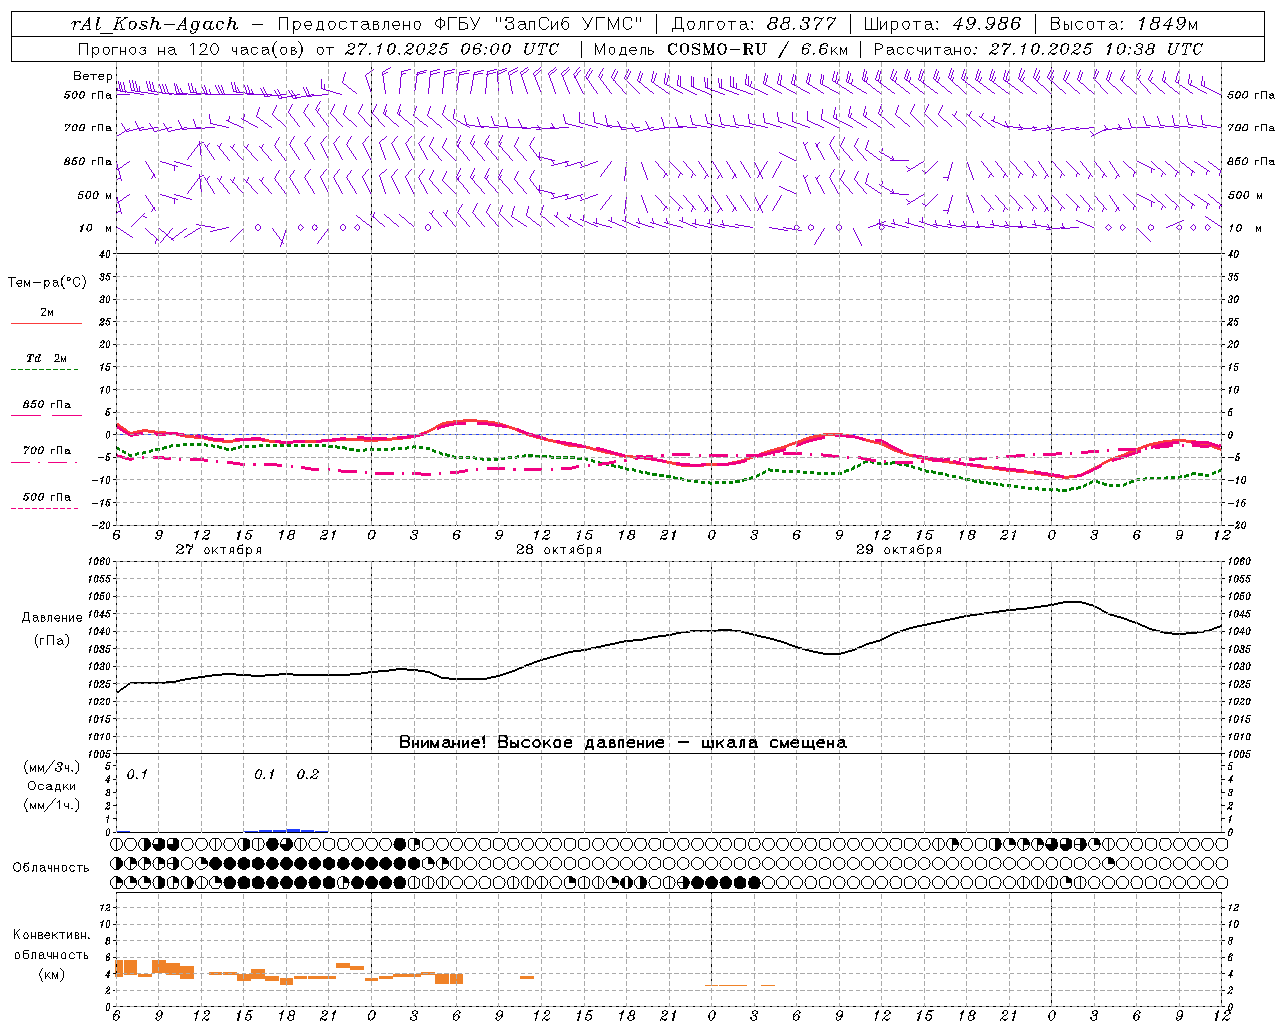Click the station name rAl_Kosh-Agach
This screenshot has height=1024, width=1280.
click(x=155, y=24)
